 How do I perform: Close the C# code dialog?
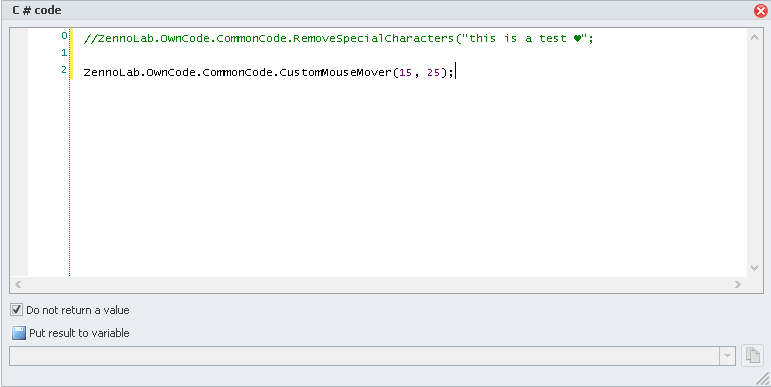[x=761, y=10]
